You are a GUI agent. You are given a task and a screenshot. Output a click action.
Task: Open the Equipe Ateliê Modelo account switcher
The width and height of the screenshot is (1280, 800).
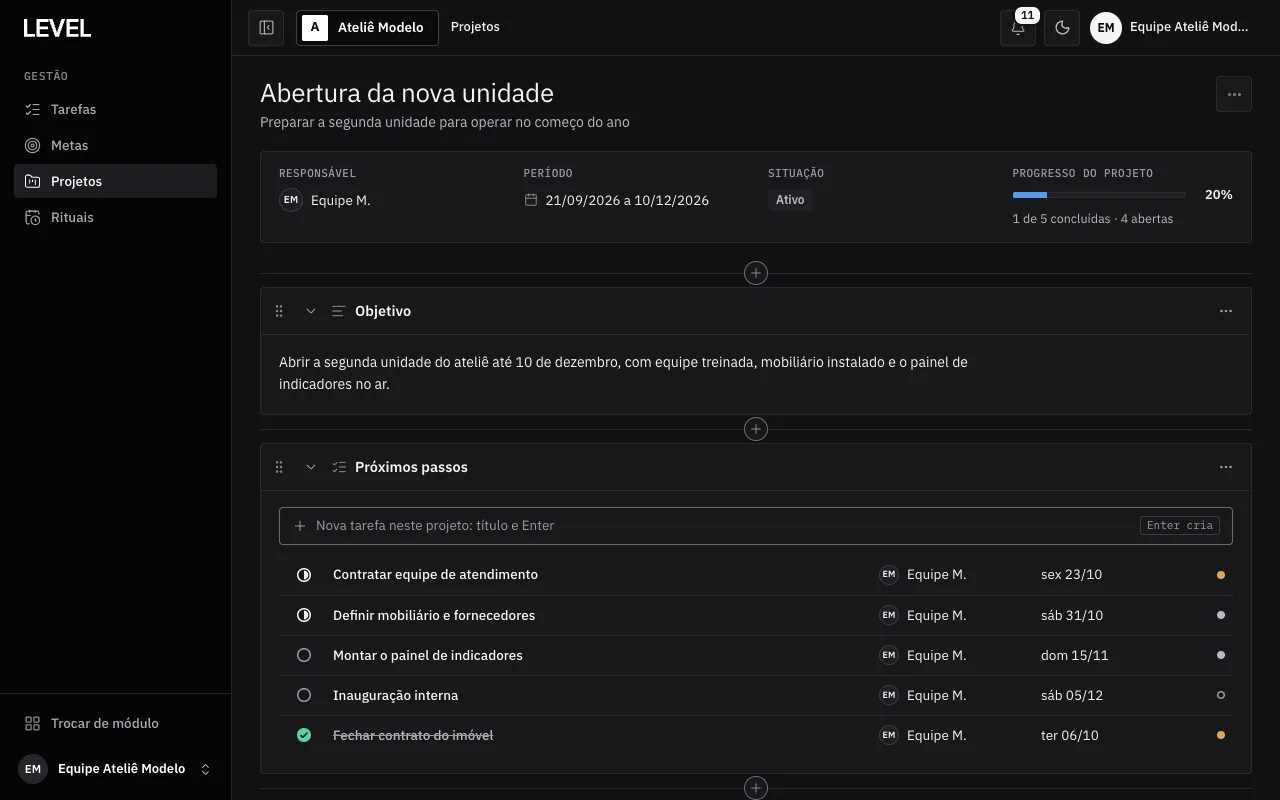pyautogui.click(x=116, y=769)
